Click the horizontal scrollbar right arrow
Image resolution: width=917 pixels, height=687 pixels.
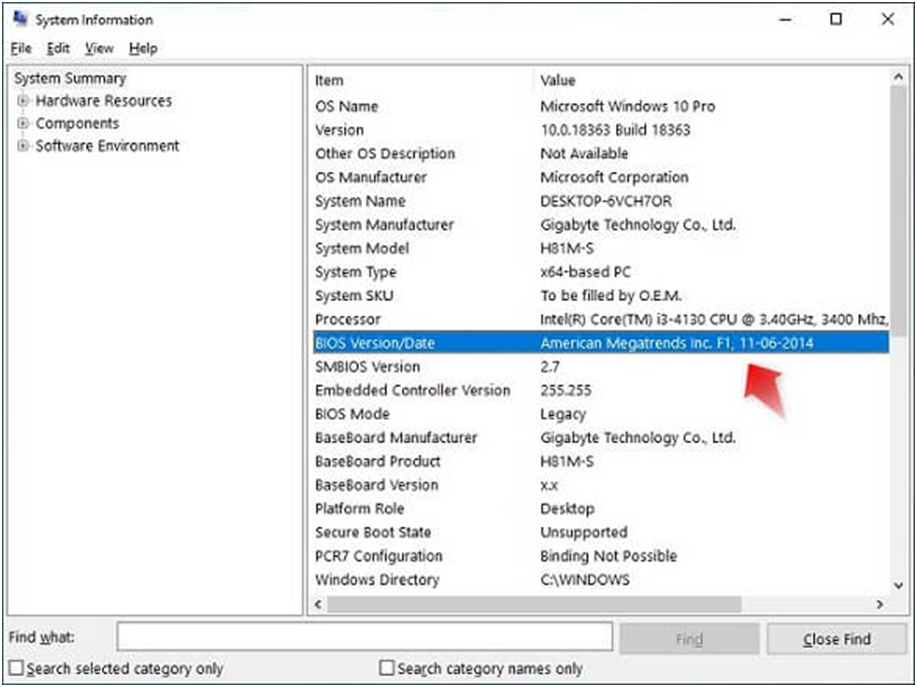tap(880, 604)
